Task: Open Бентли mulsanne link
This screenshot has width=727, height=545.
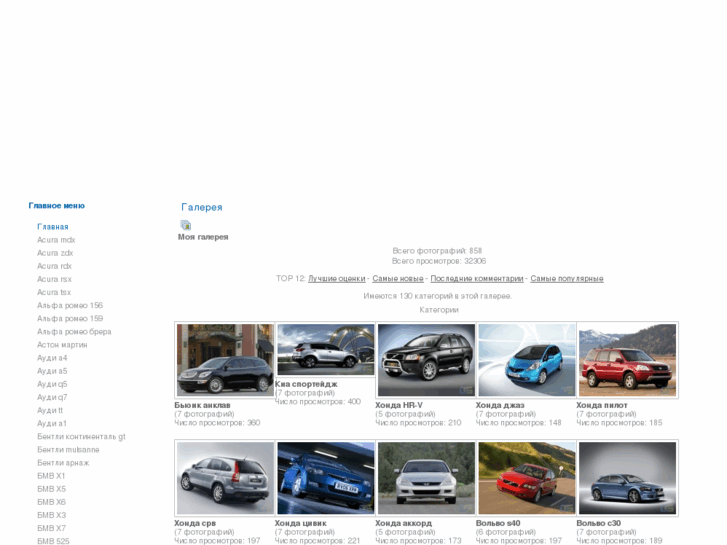Action: click(68, 449)
